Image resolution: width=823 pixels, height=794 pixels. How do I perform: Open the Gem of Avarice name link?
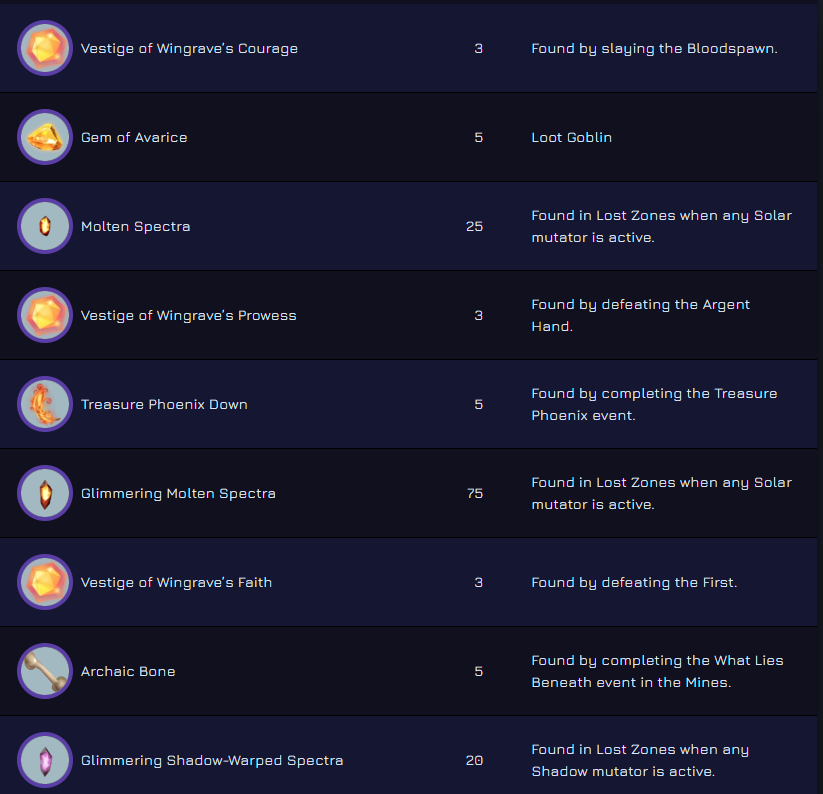click(x=134, y=137)
